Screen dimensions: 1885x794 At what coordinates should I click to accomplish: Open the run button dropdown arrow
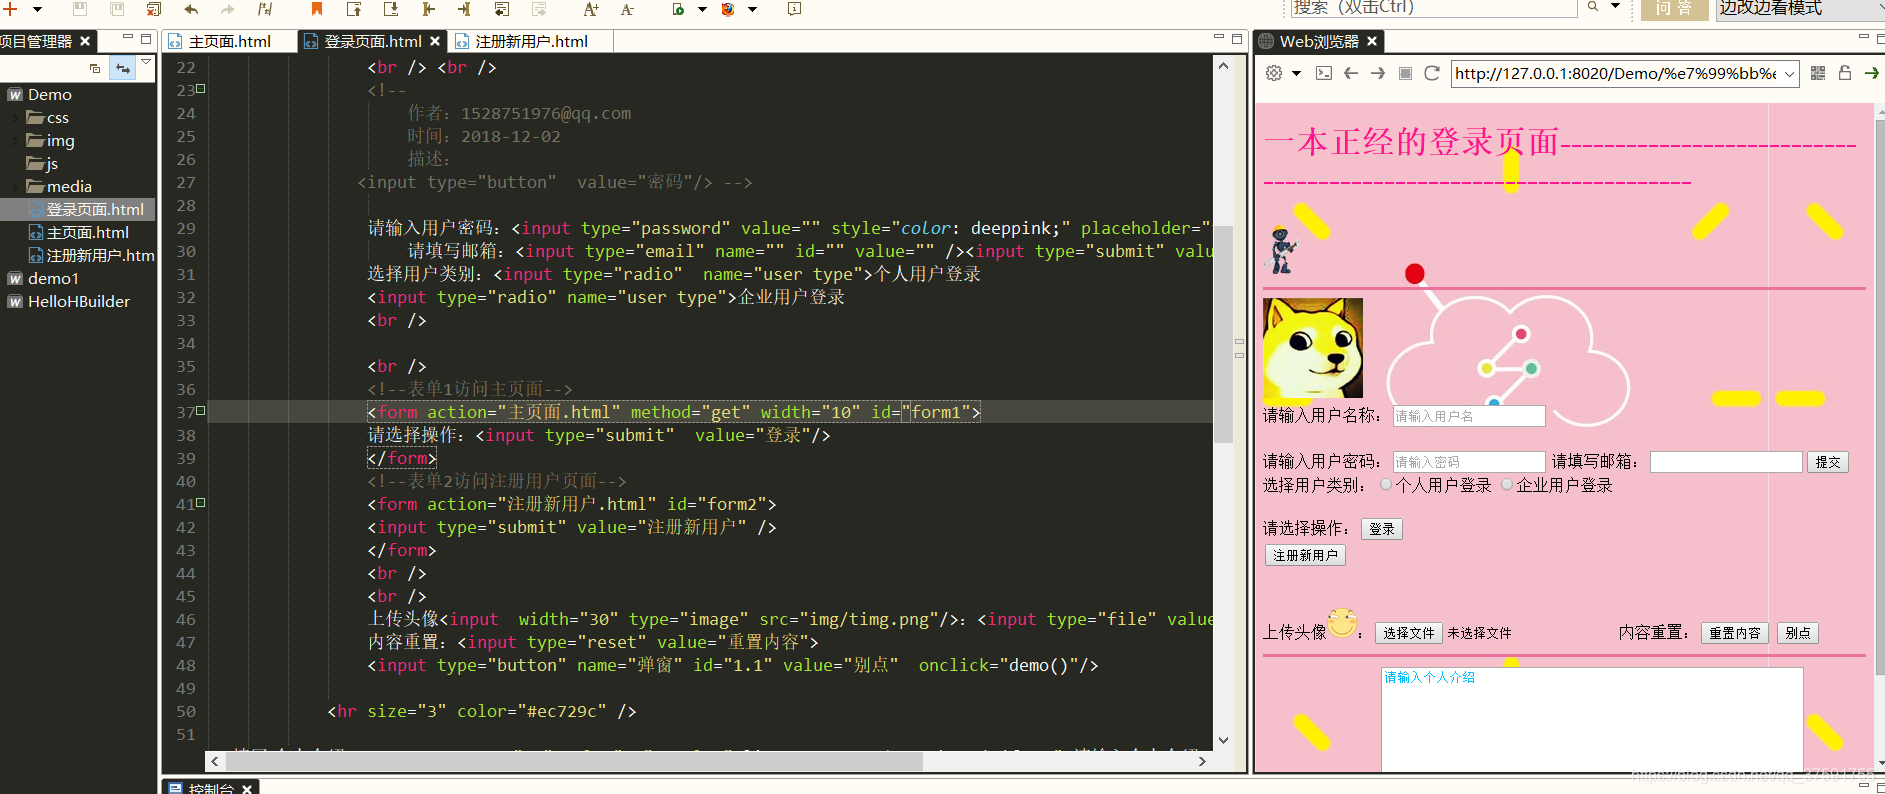pyautogui.click(x=702, y=9)
